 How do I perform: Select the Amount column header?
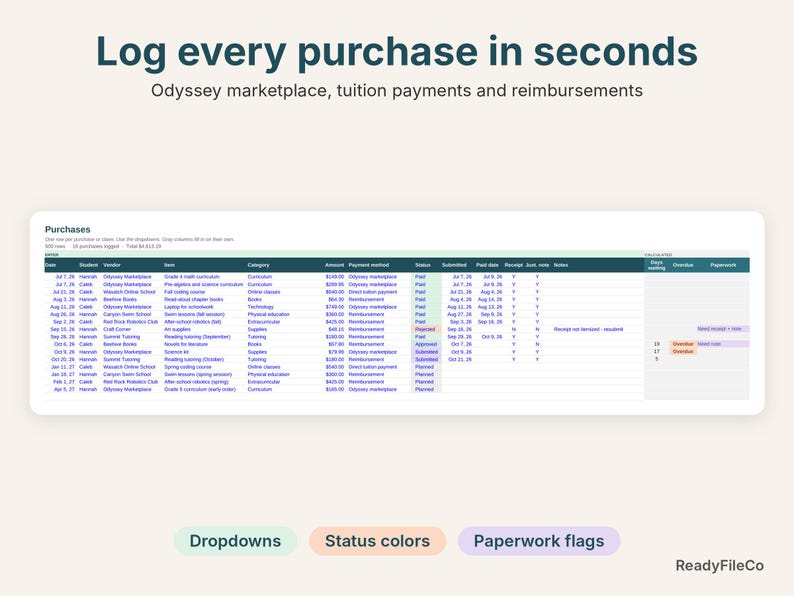(334, 265)
